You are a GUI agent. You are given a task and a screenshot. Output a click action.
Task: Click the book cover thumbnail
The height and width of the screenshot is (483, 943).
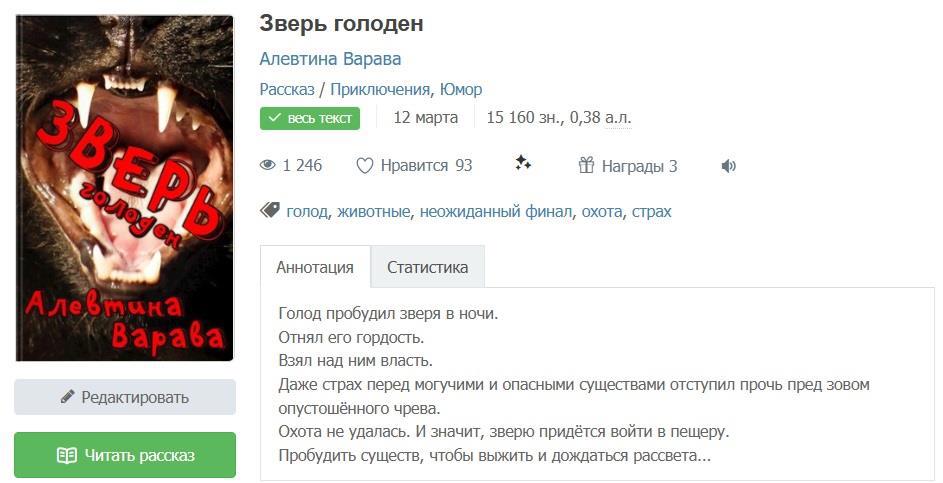click(x=125, y=188)
